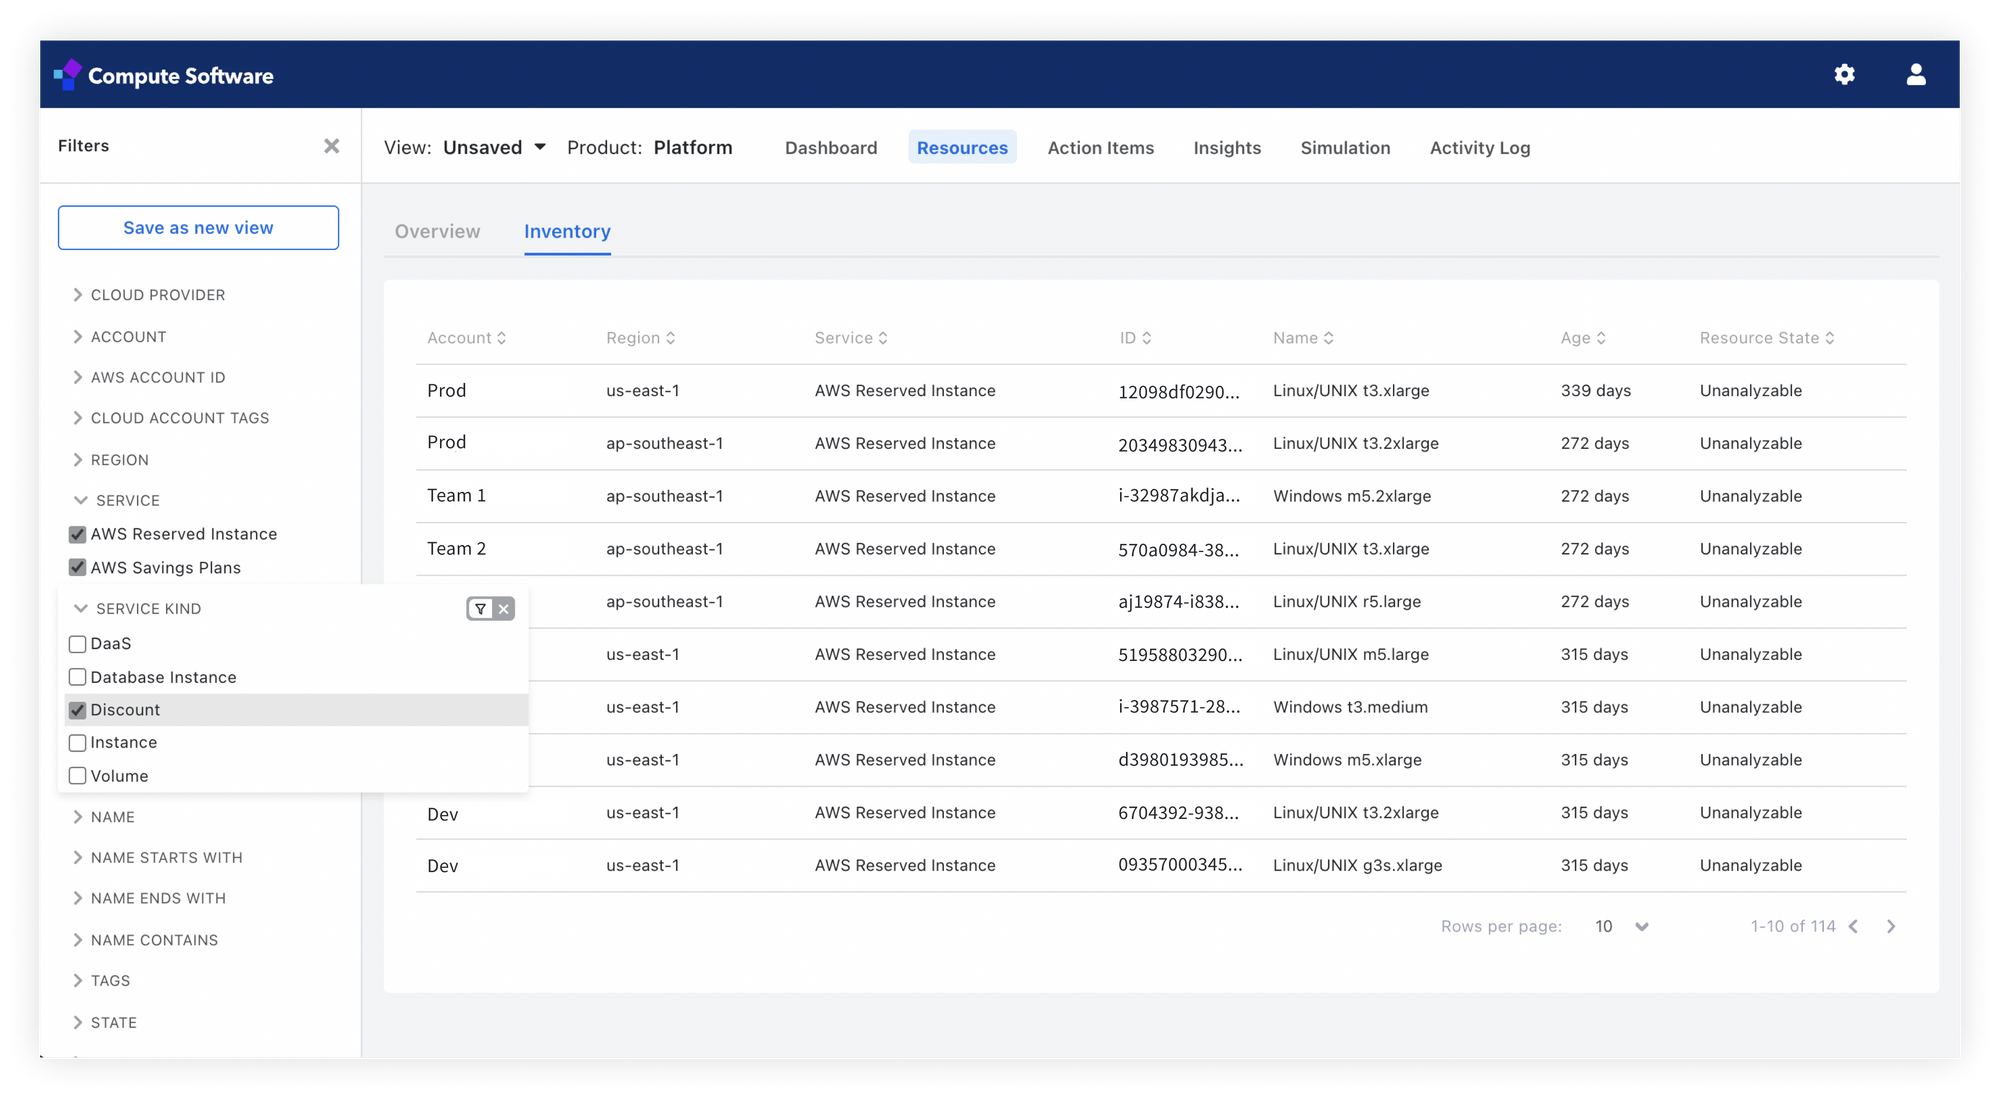
Task: Go to next page of results
Action: click(x=1890, y=927)
